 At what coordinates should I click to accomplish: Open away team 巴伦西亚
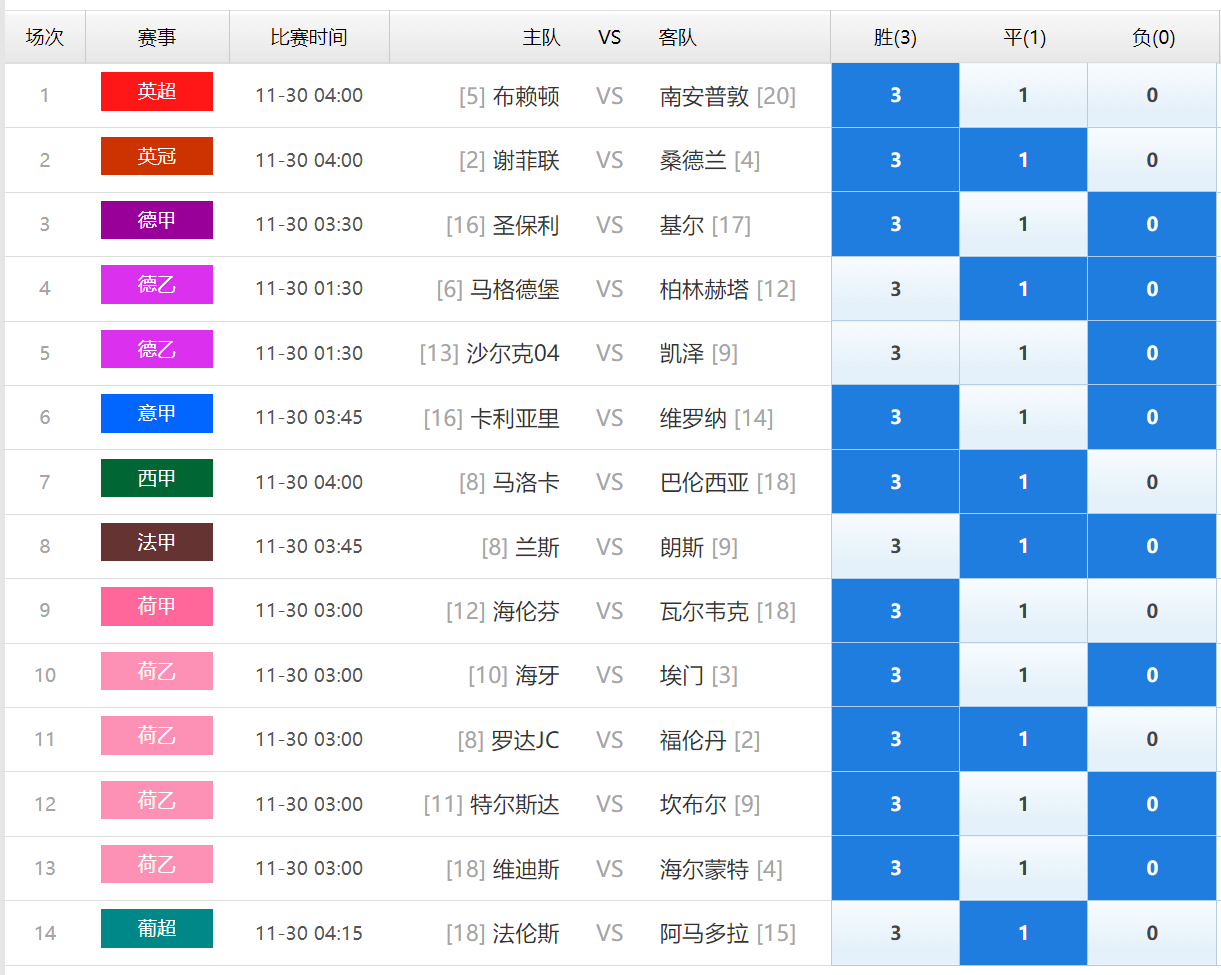click(x=704, y=482)
